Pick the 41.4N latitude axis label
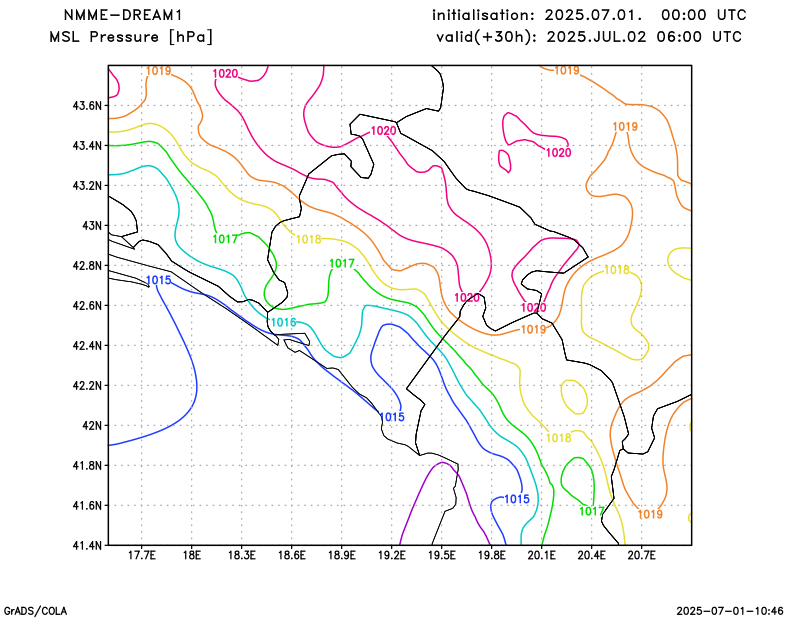This screenshot has width=800, height=618. click(88, 546)
